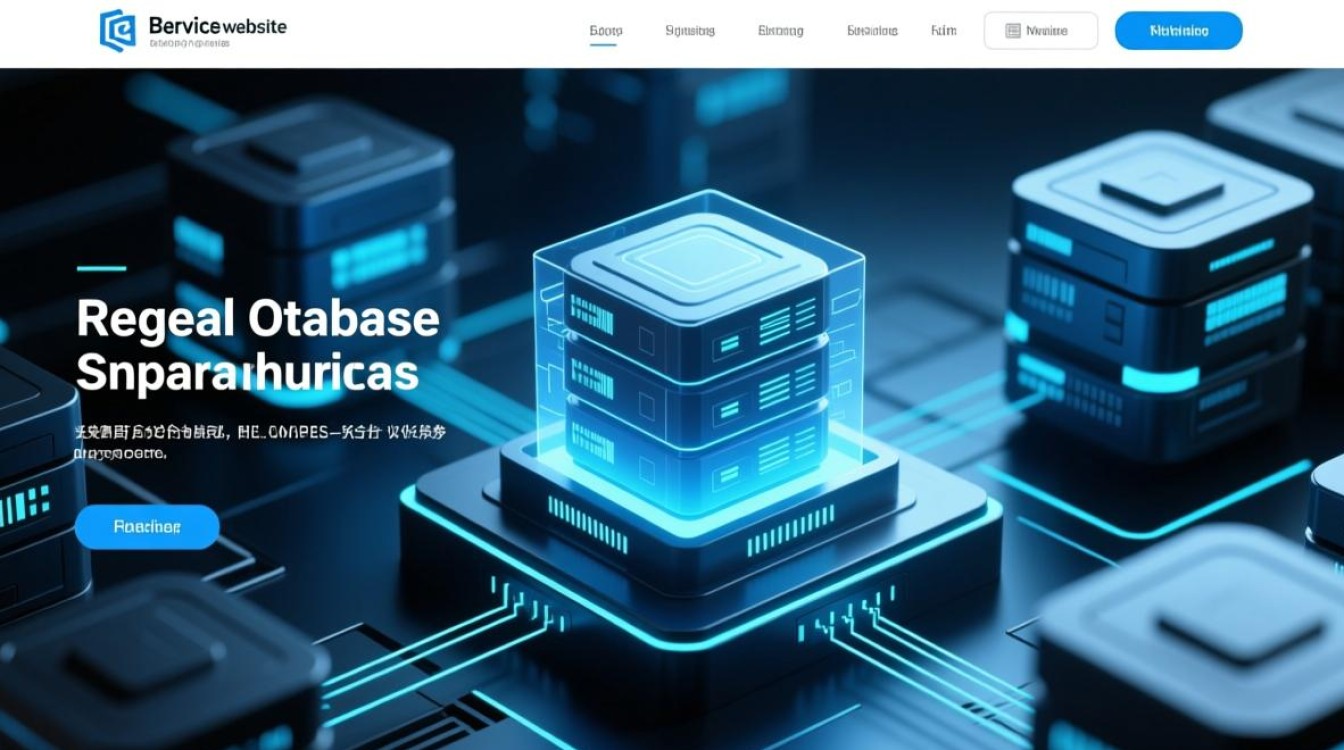Image resolution: width=1344 pixels, height=750 pixels.
Task: Click the short cyan accent line above headline
Action: pos(101,268)
